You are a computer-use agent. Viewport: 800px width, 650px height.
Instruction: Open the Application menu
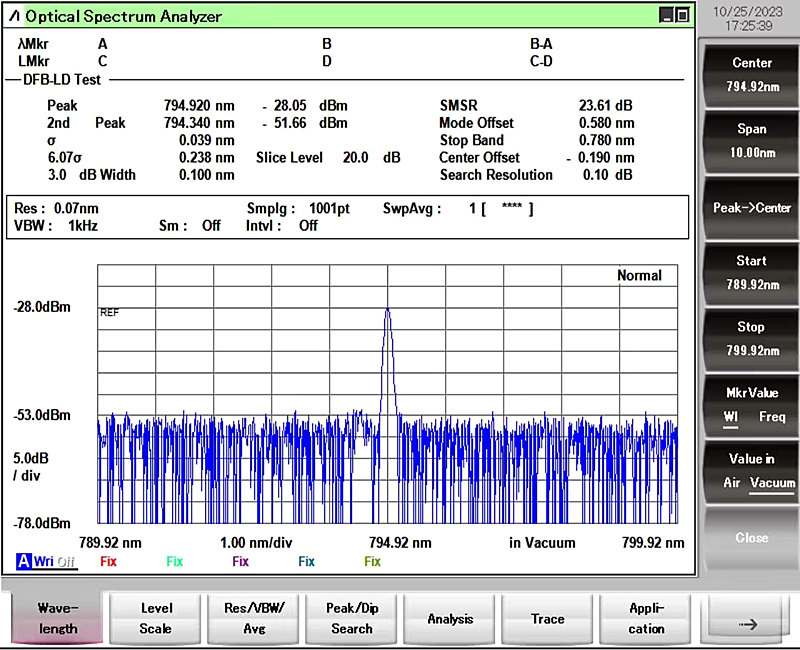click(646, 618)
